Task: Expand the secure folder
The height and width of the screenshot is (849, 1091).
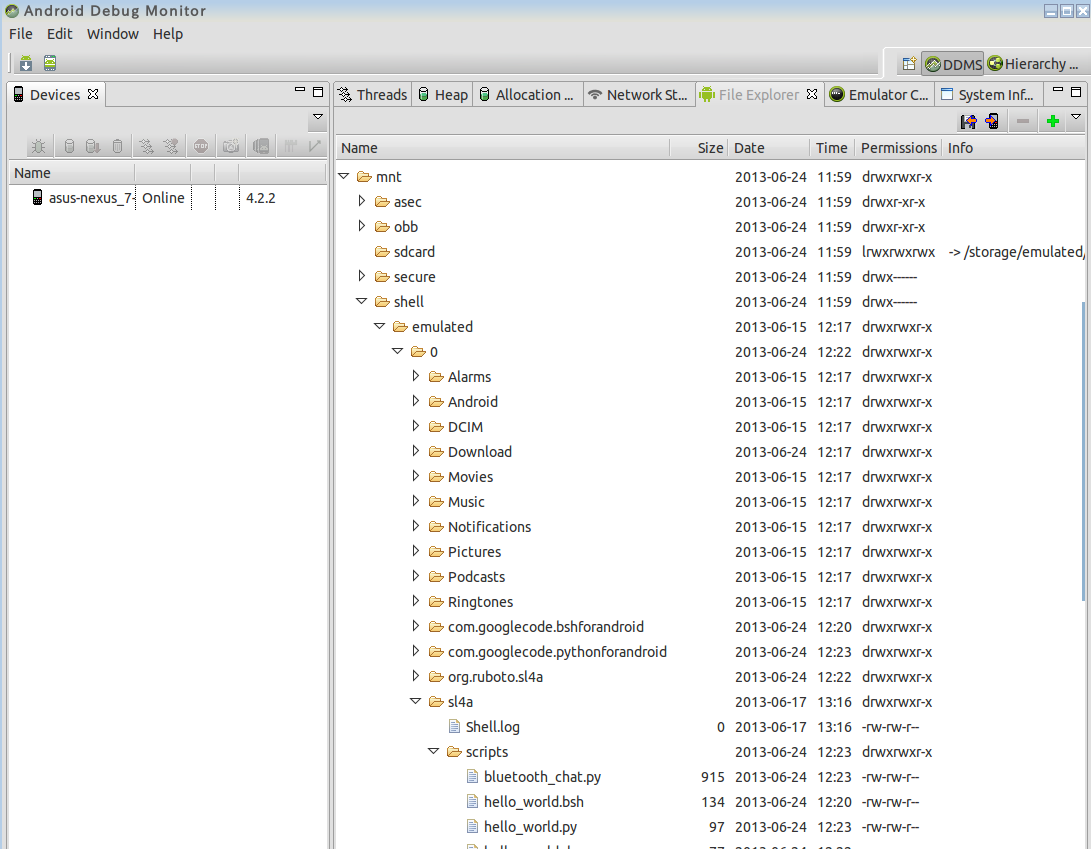Action: [362, 276]
